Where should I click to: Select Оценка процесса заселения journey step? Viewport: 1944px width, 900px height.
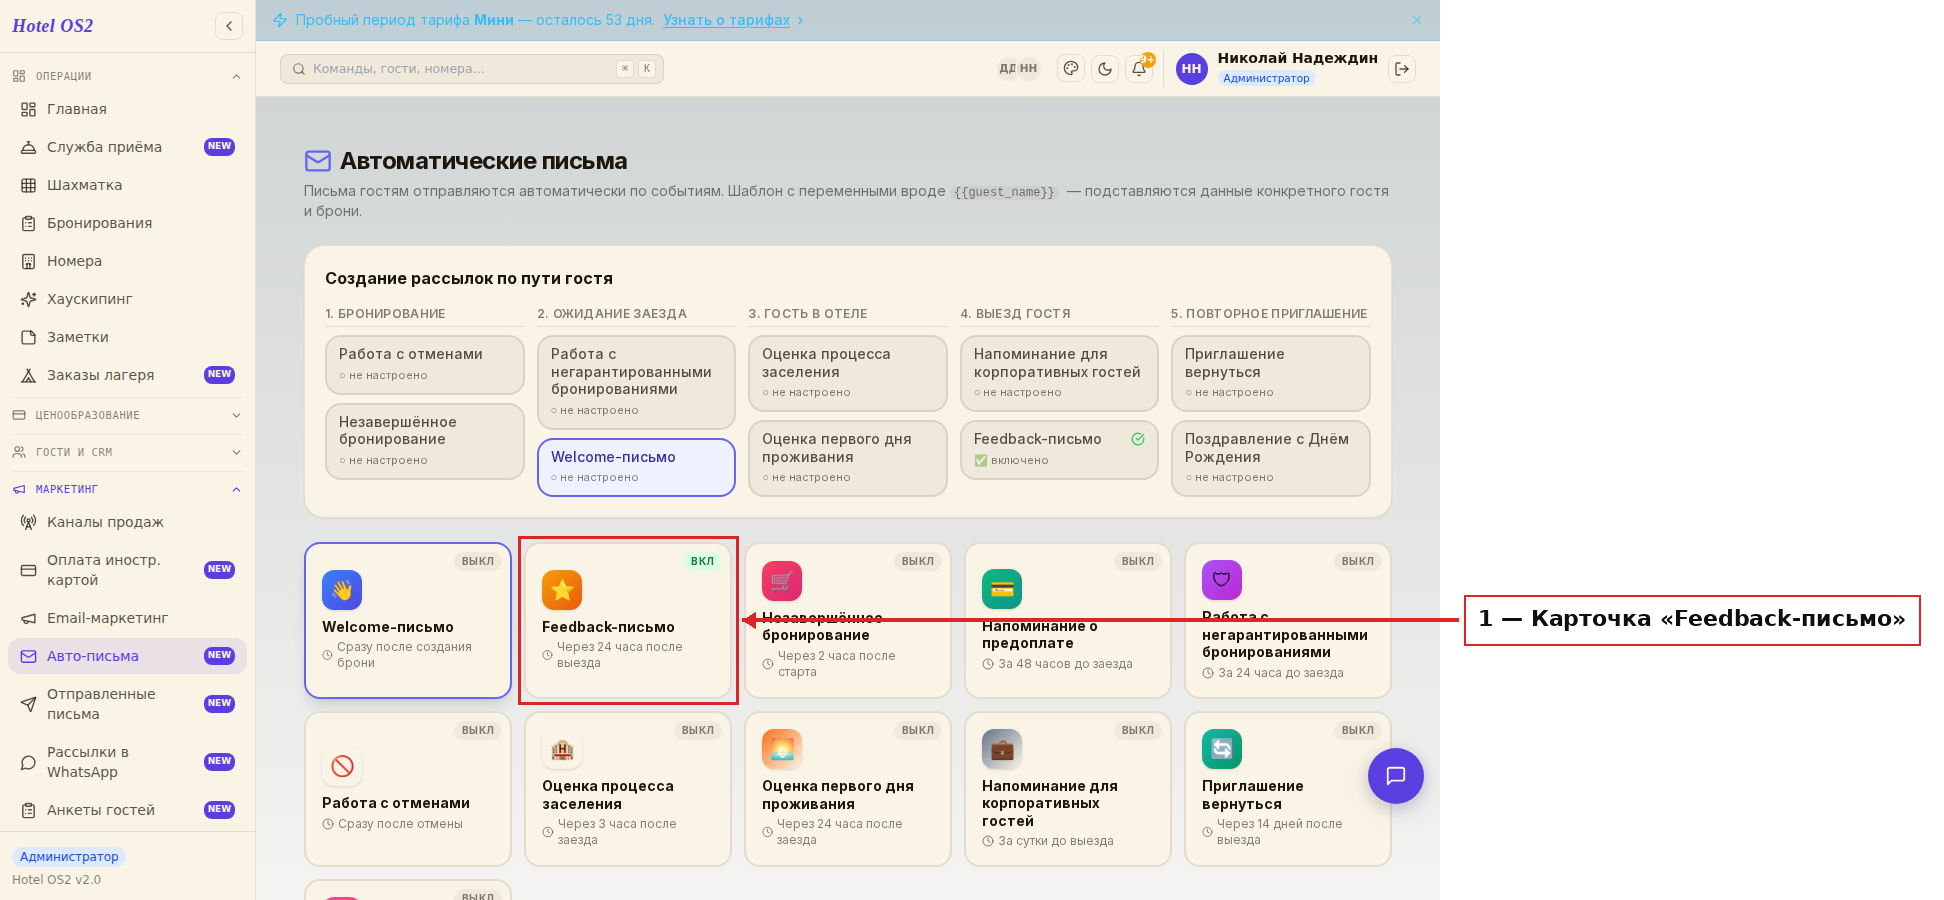click(x=847, y=373)
